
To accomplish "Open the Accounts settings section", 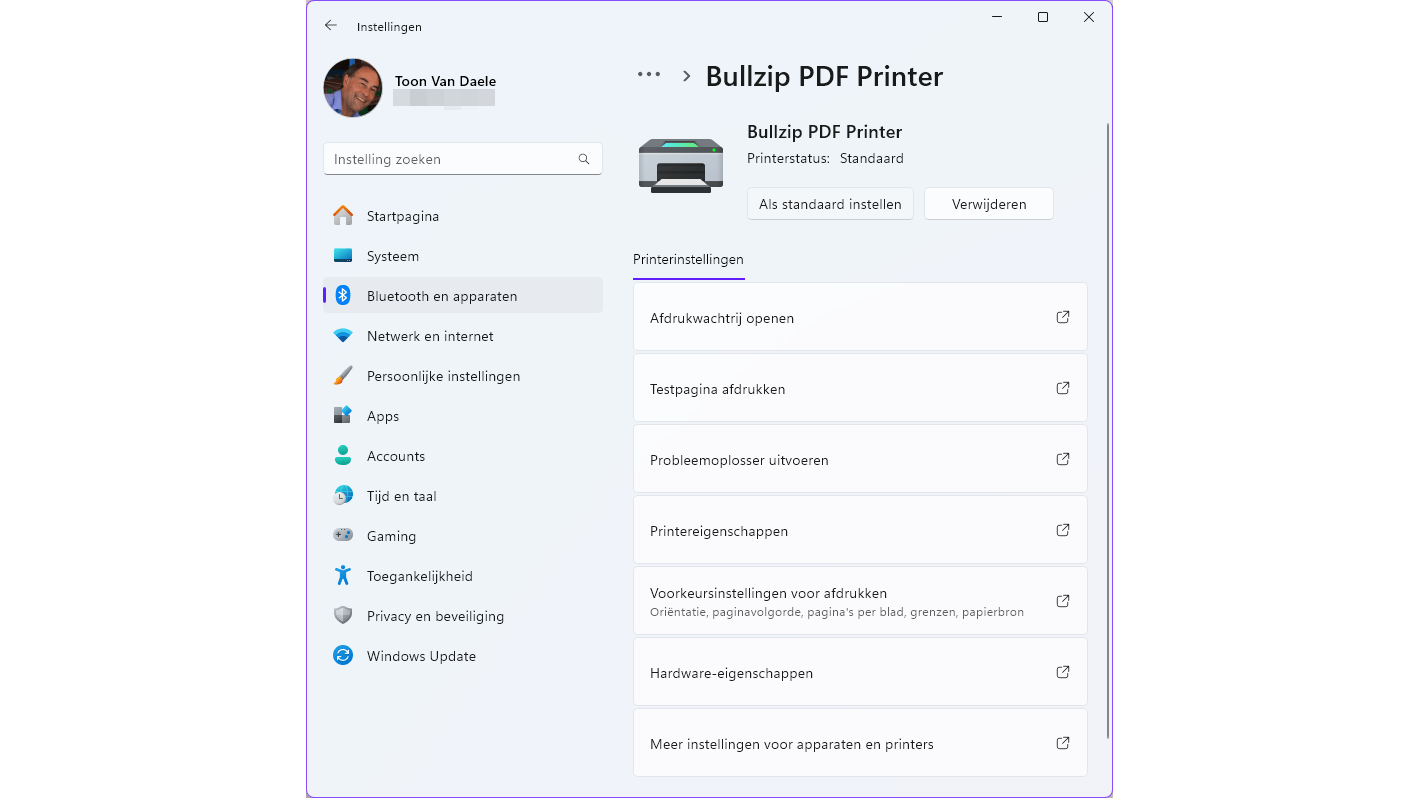I will [x=463, y=456].
